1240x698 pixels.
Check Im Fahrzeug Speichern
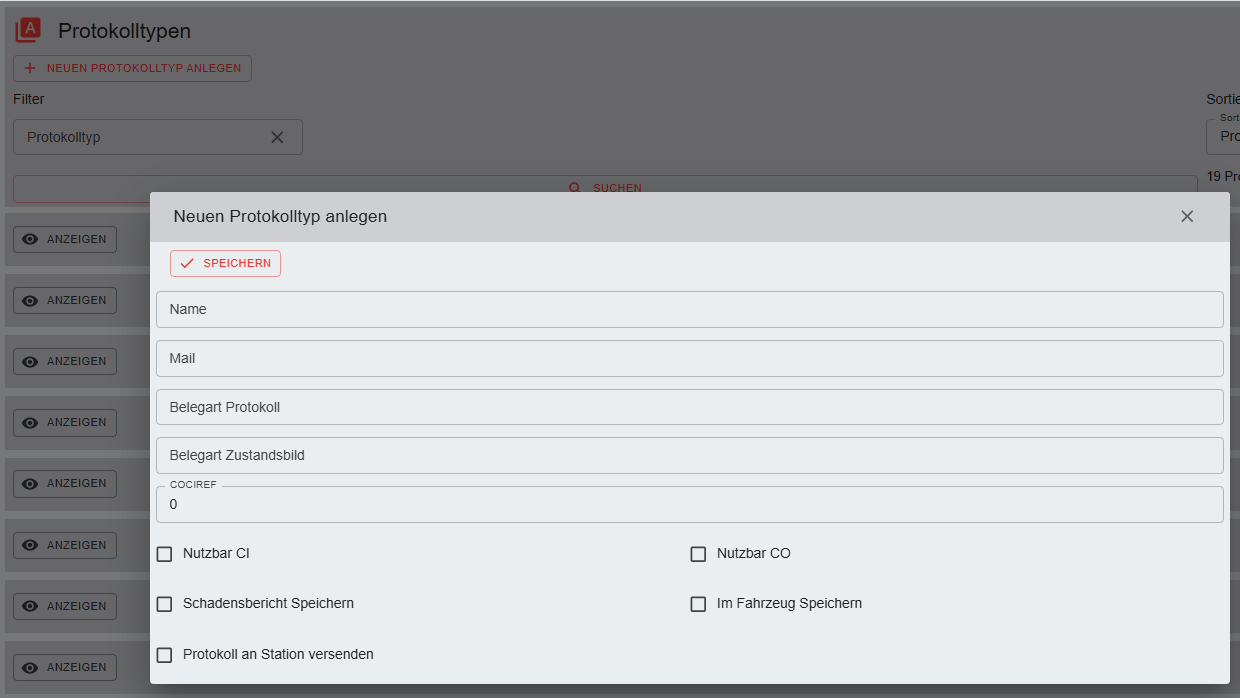pos(699,604)
